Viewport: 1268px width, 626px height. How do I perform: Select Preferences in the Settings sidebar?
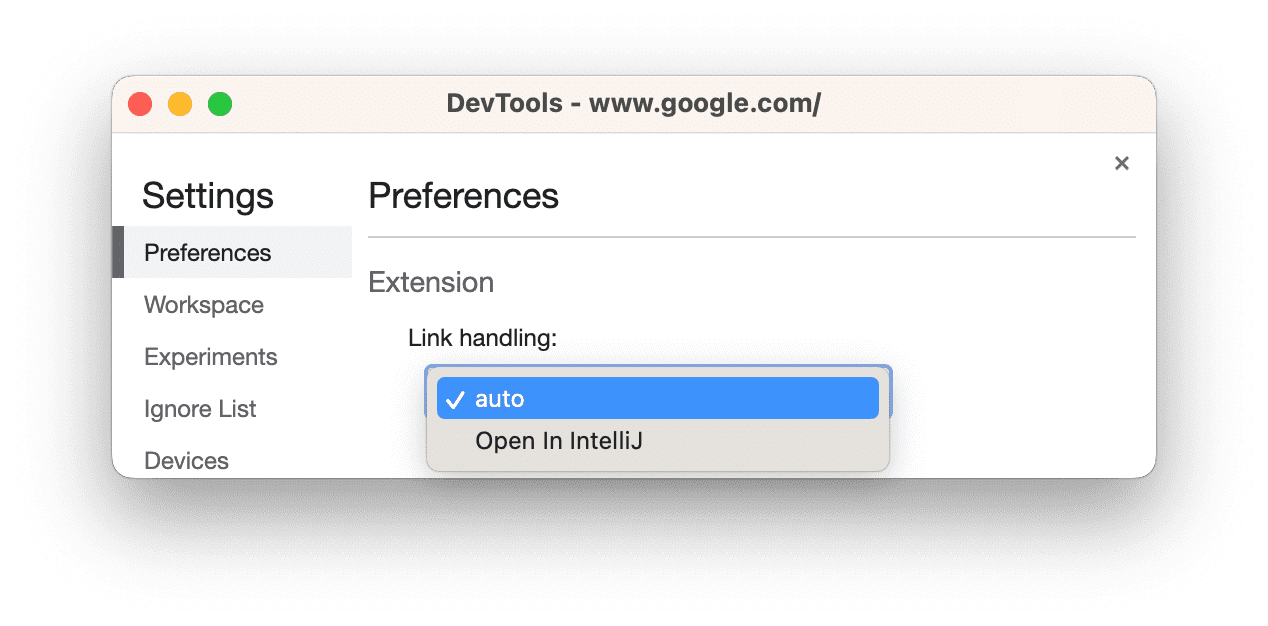pyautogui.click(x=207, y=252)
